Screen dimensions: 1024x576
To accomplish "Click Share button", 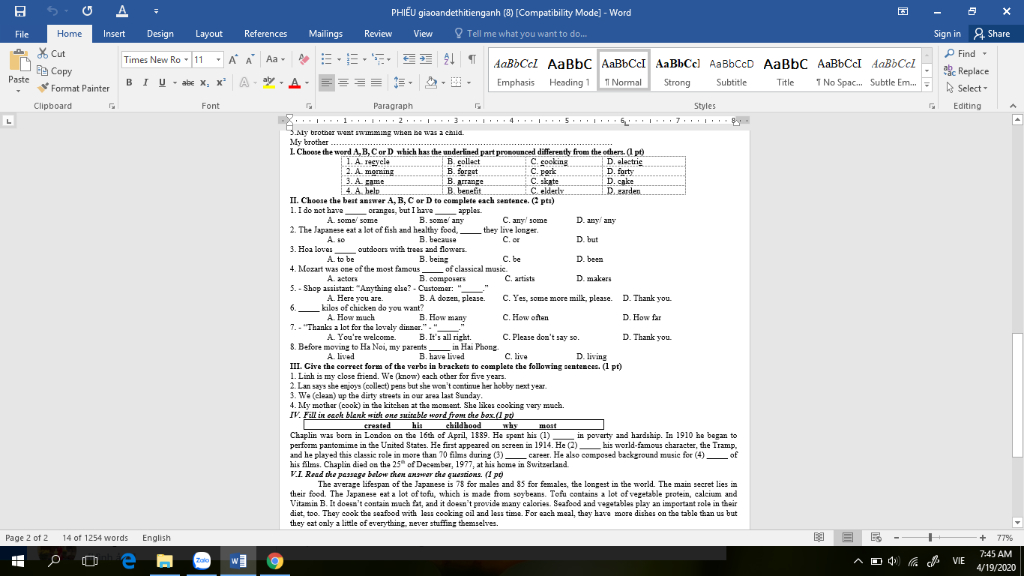I will pos(992,34).
